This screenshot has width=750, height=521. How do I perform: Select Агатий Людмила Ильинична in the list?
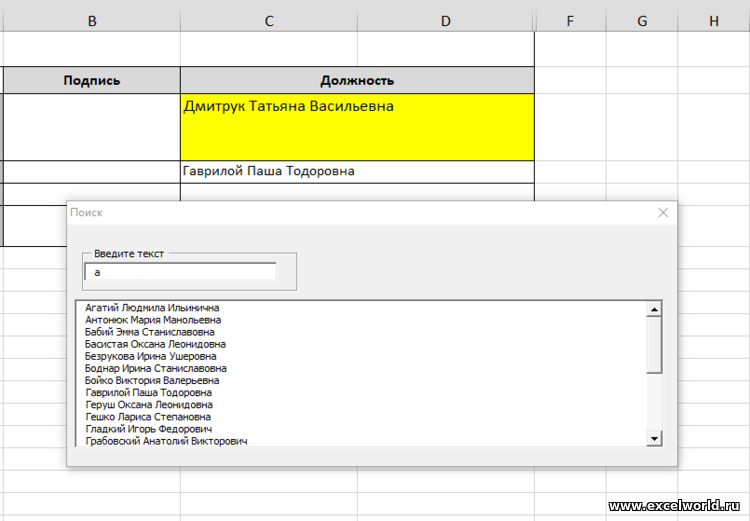(152, 308)
